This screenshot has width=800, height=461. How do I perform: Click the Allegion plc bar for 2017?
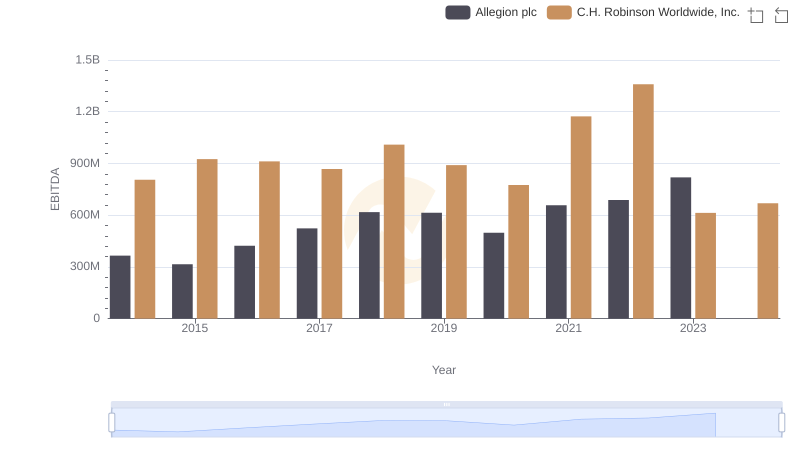[307, 273]
